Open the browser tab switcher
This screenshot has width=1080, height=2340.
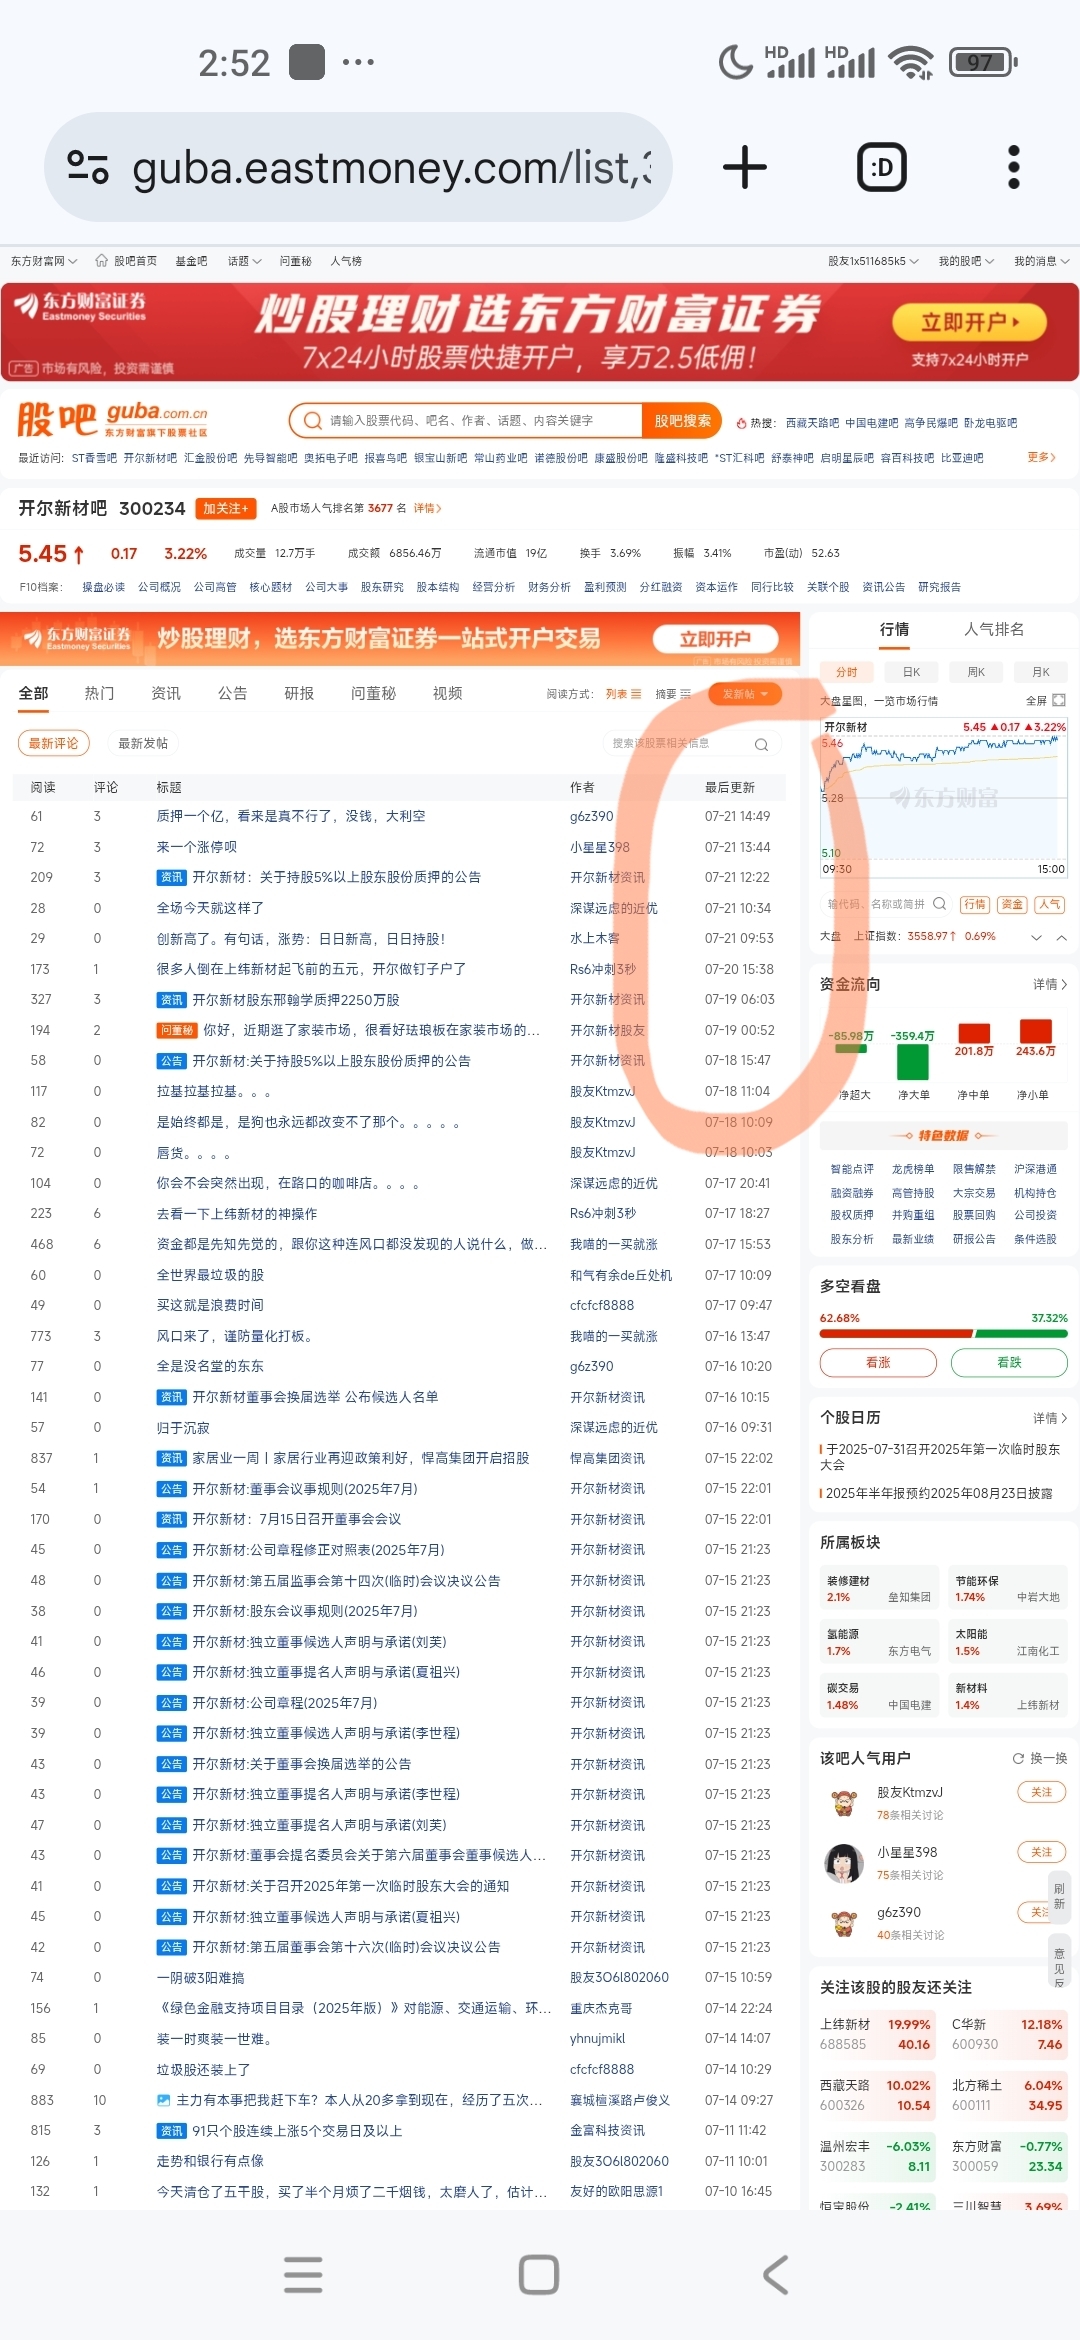(x=882, y=167)
